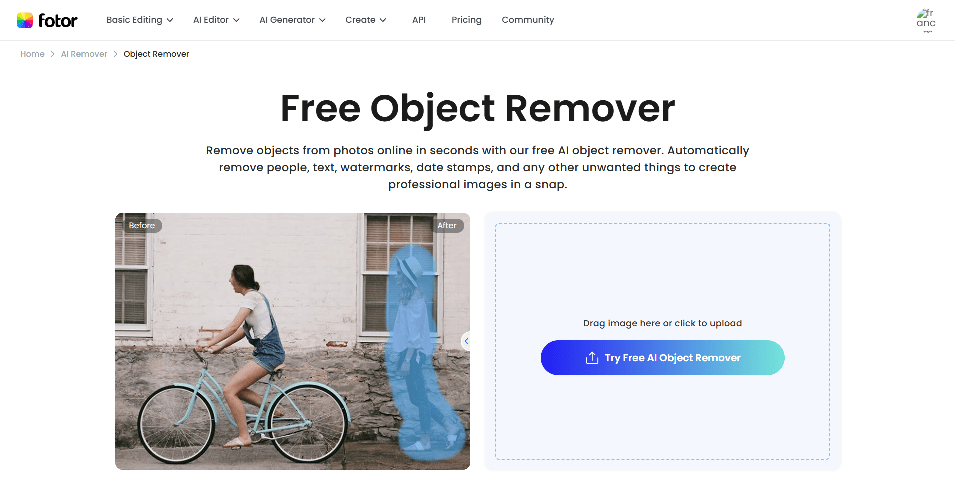Click the After label on demo image
The image size is (955, 488).
(x=447, y=225)
